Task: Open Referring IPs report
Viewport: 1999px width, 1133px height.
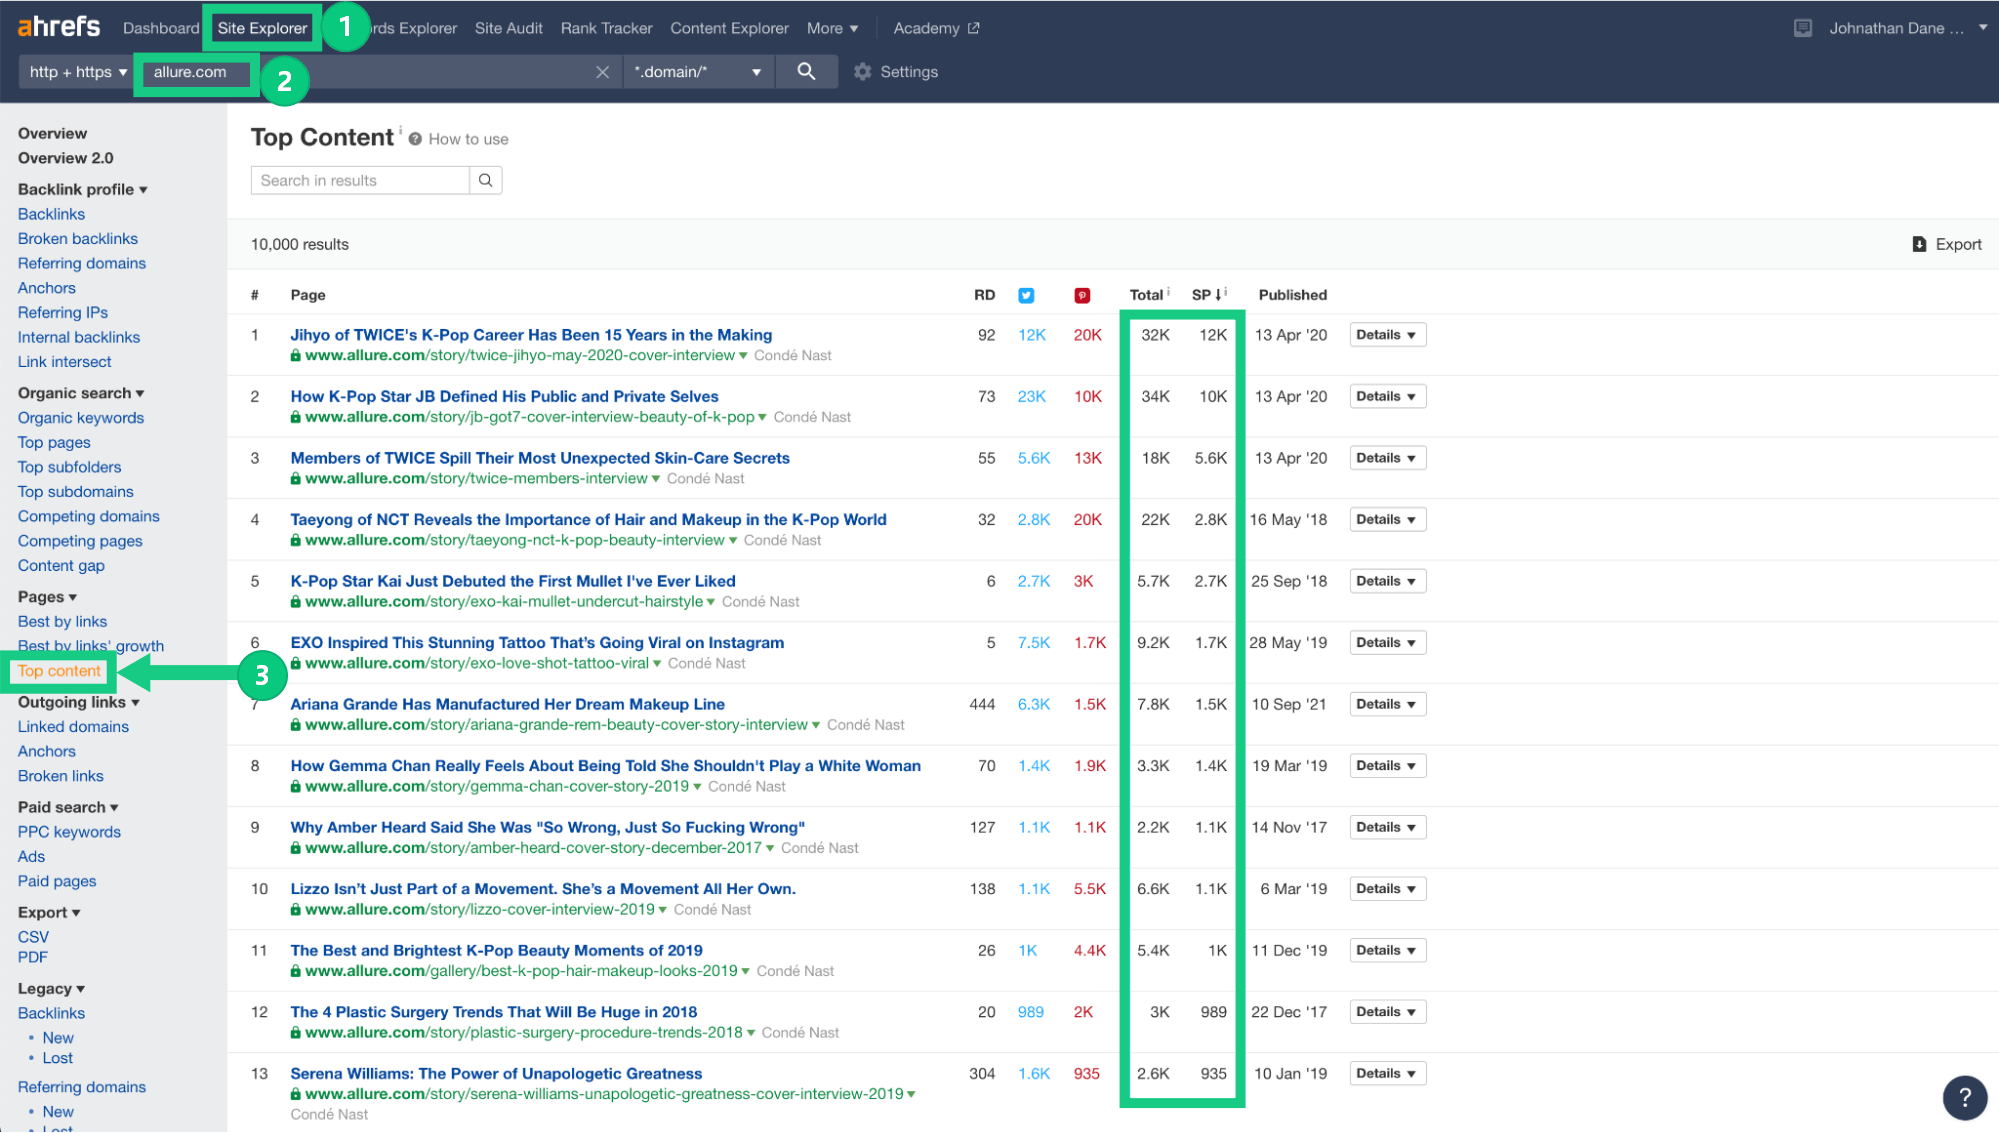Action: 63,313
